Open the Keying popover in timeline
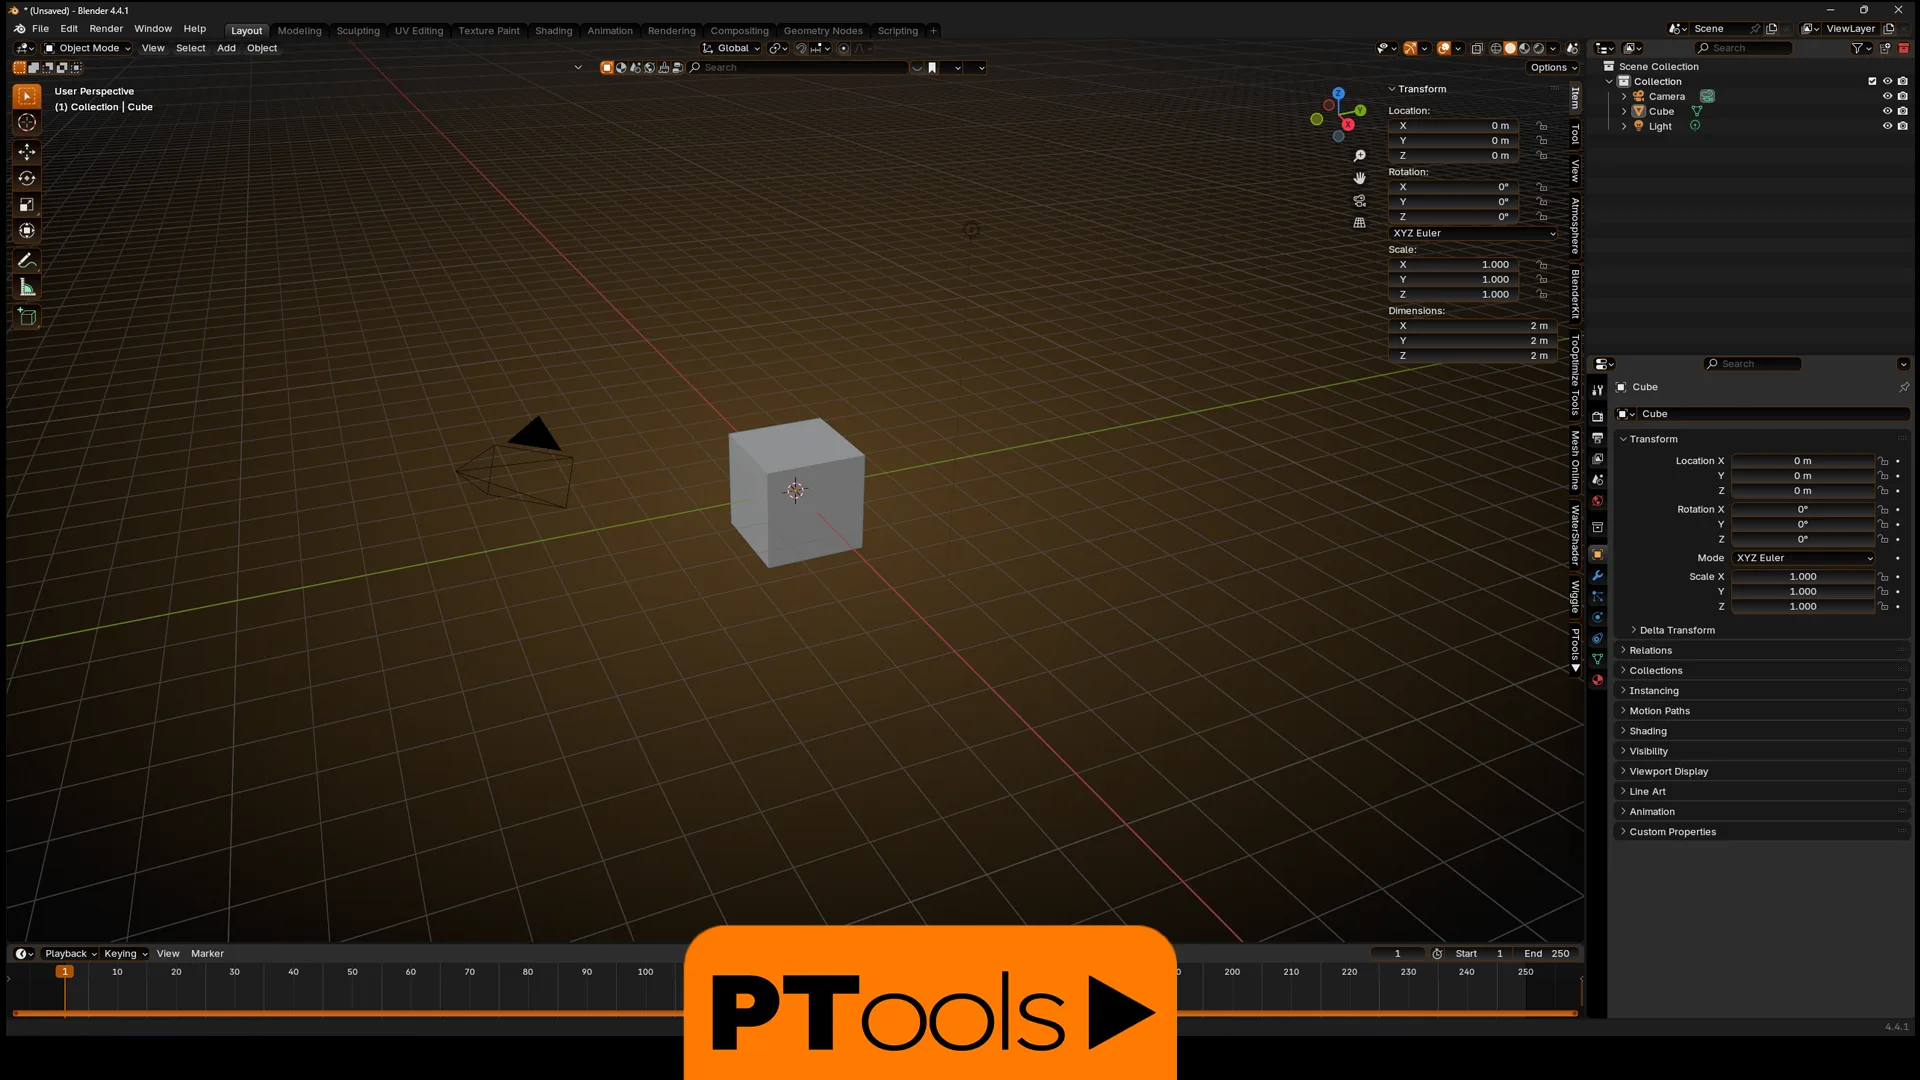This screenshot has height=1080, width=1920. [x=125, y=954]
